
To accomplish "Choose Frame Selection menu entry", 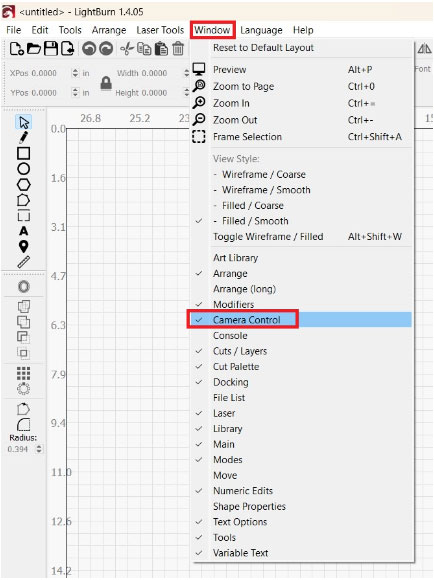I will click(x=300, y=137).
